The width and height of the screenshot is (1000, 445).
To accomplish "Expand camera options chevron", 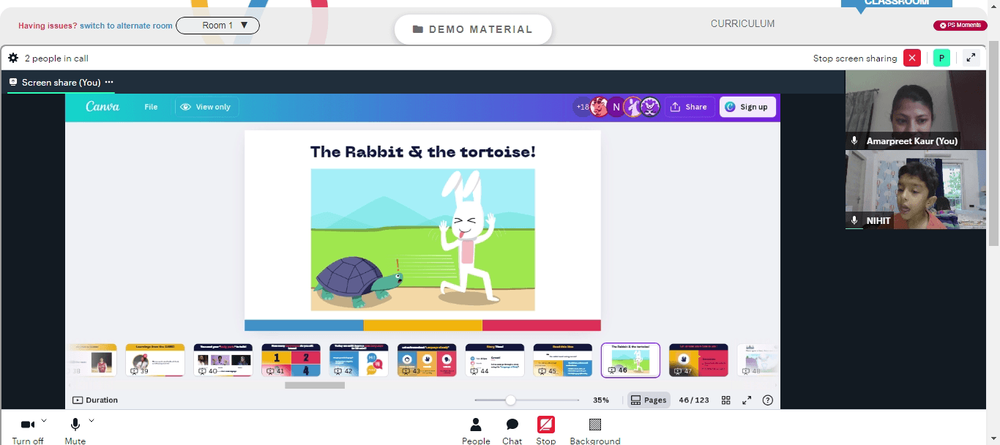I will (43, 420).
